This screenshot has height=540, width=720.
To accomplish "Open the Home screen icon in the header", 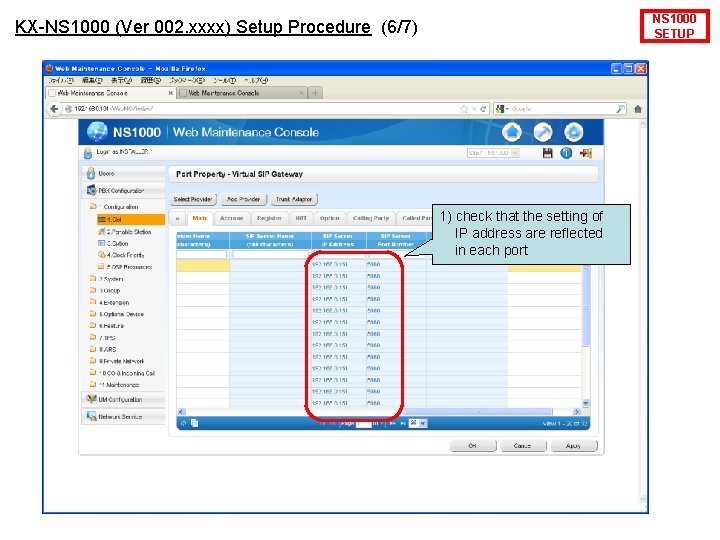I will pos(512,132).
